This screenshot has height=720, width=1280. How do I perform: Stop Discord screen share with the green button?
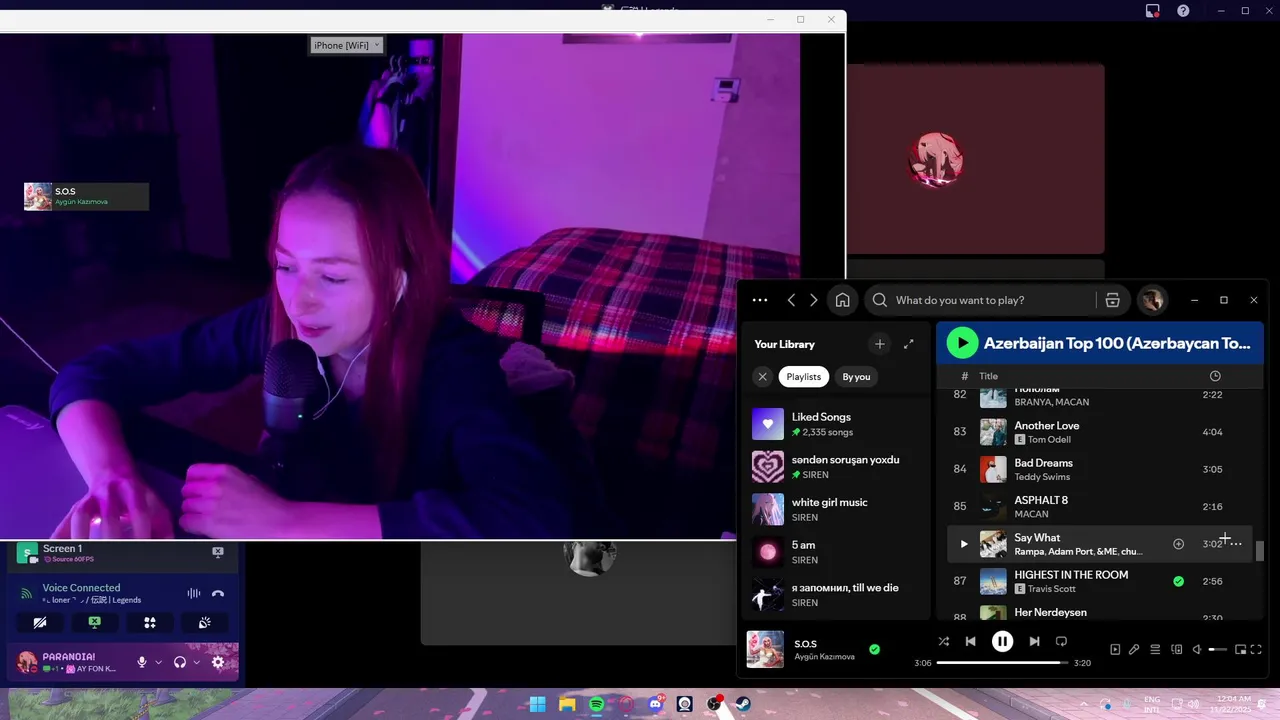94,622
